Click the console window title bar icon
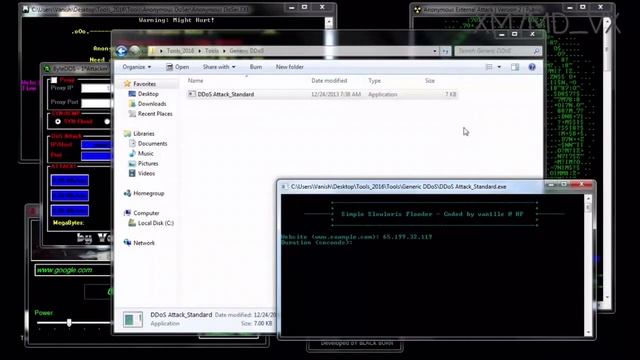Viewport: 640px width, 360px height. point(284,187)
